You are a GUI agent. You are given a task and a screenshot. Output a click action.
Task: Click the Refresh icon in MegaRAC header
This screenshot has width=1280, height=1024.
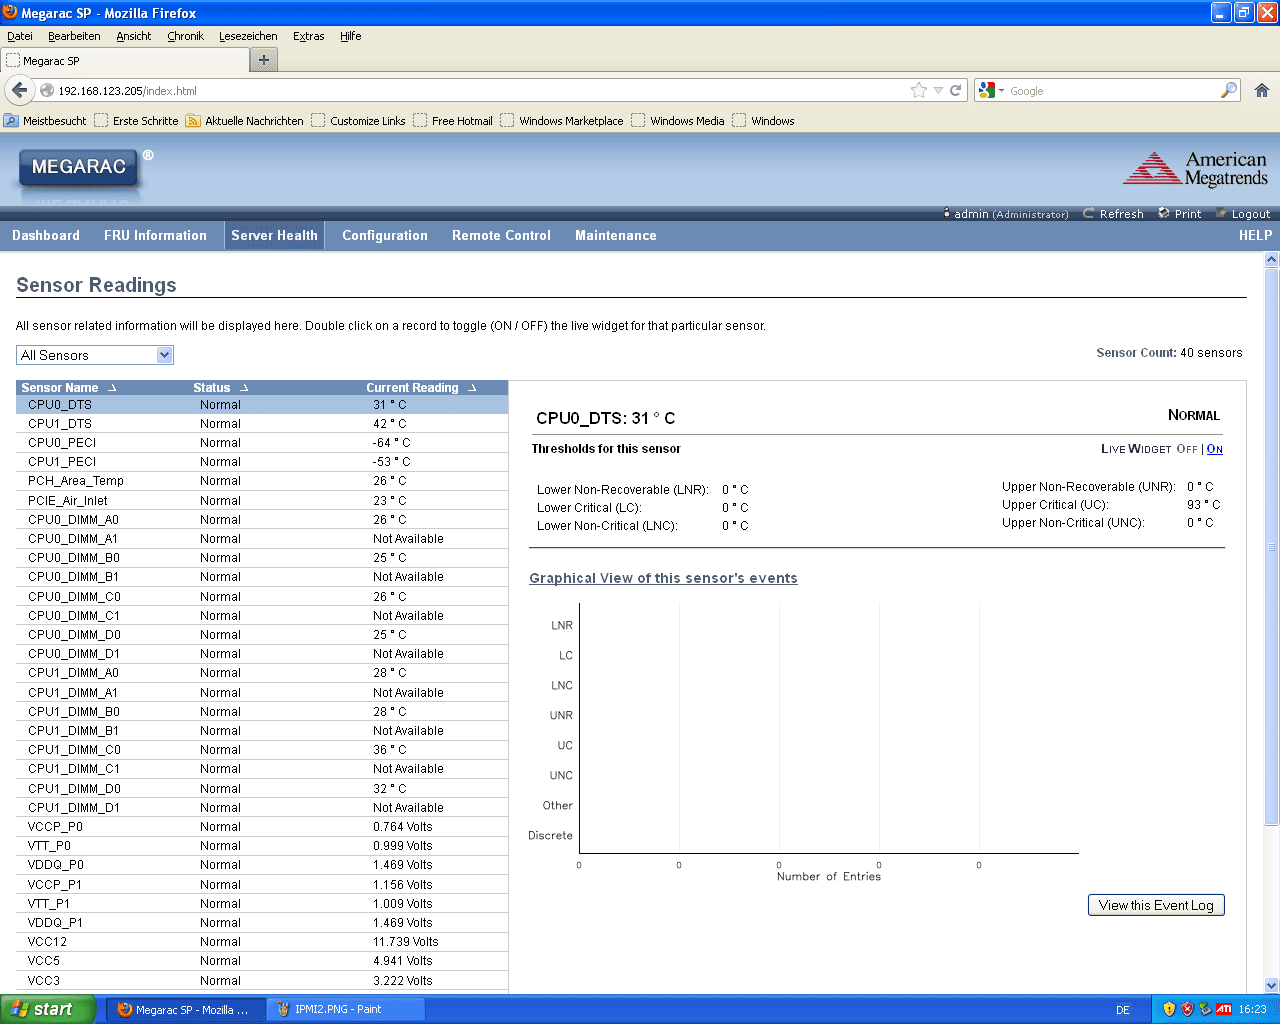pos(1089,213)
